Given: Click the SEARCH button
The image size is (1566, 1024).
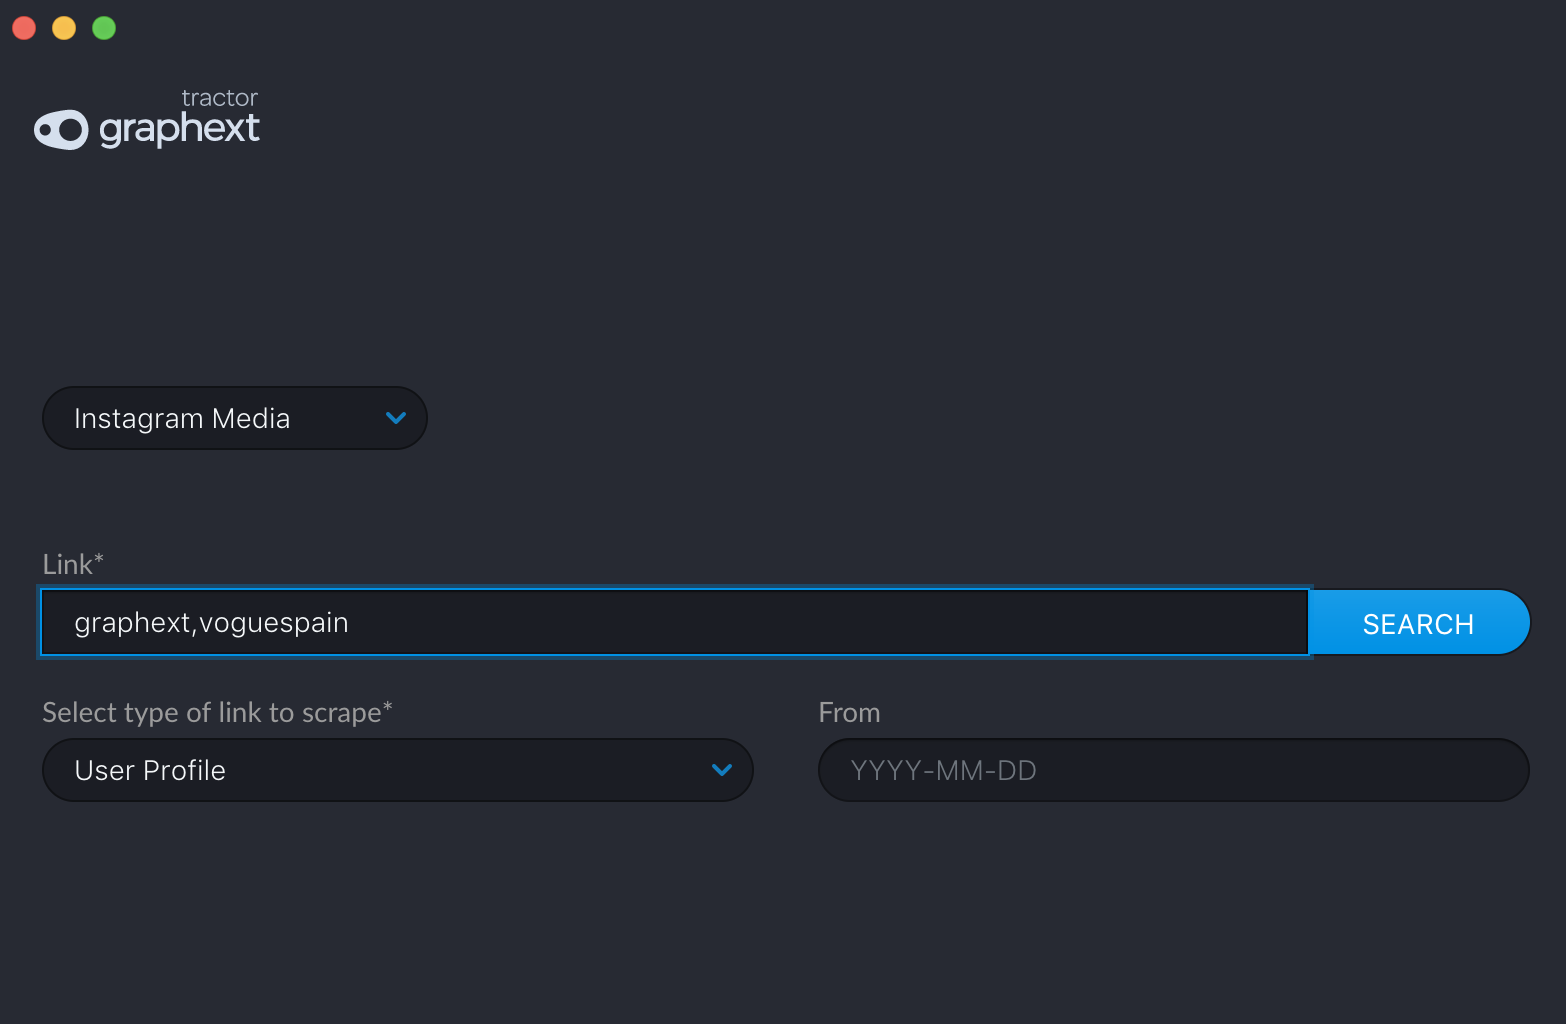Looking at the screenshot, I should [1418, 623].
